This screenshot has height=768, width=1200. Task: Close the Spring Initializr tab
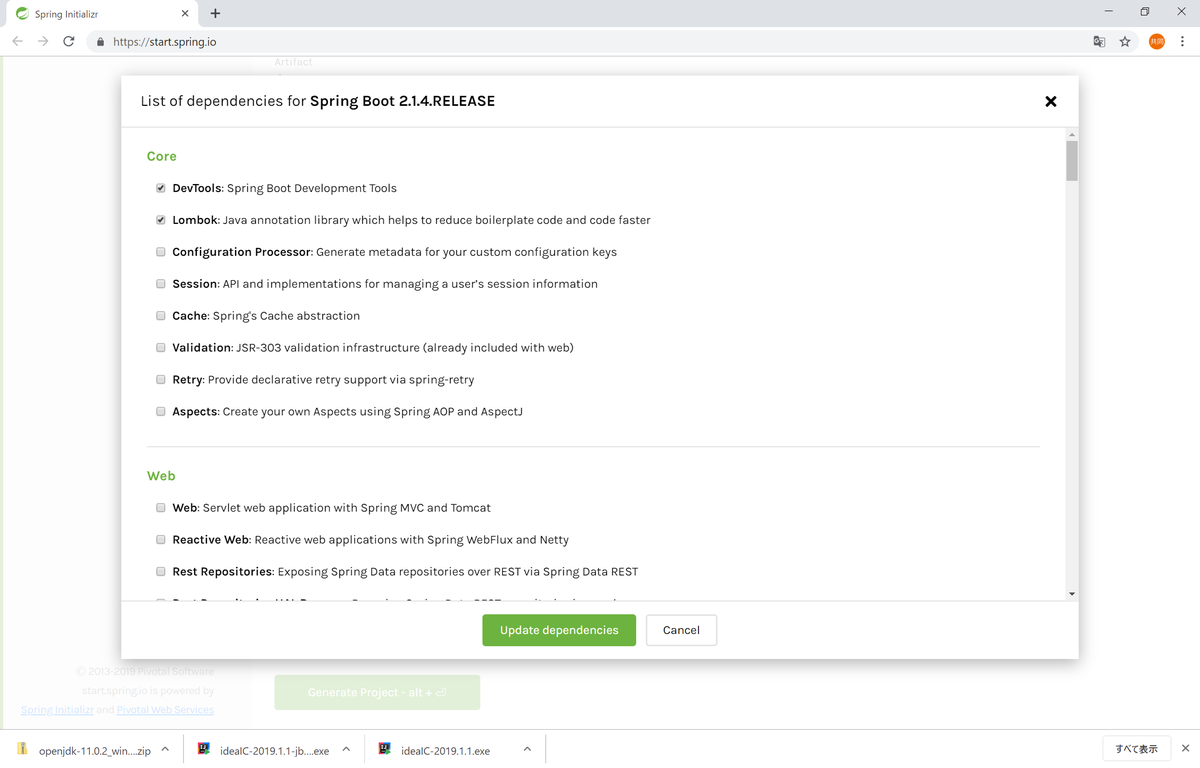click(185, 14)
